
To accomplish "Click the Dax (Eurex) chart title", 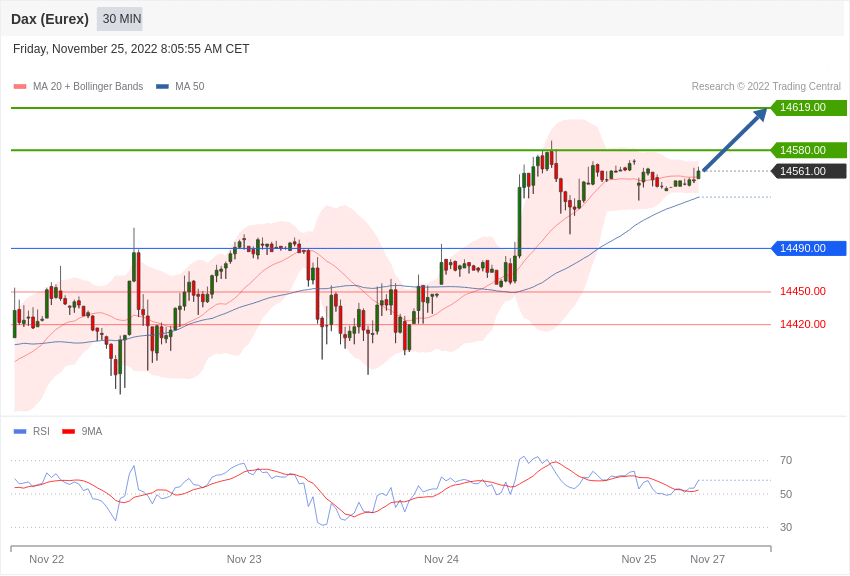I will [50, 19].
